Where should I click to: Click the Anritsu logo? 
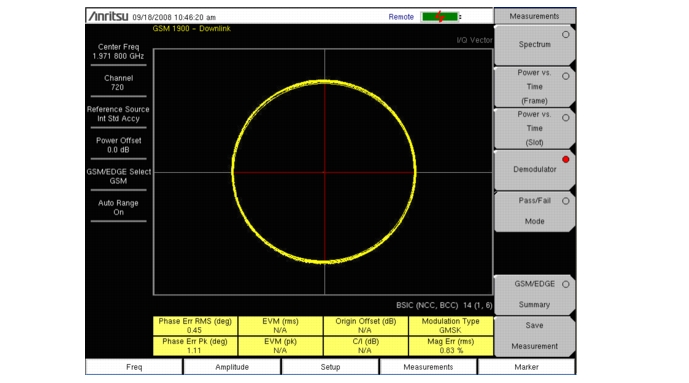(x=109, y=16)
